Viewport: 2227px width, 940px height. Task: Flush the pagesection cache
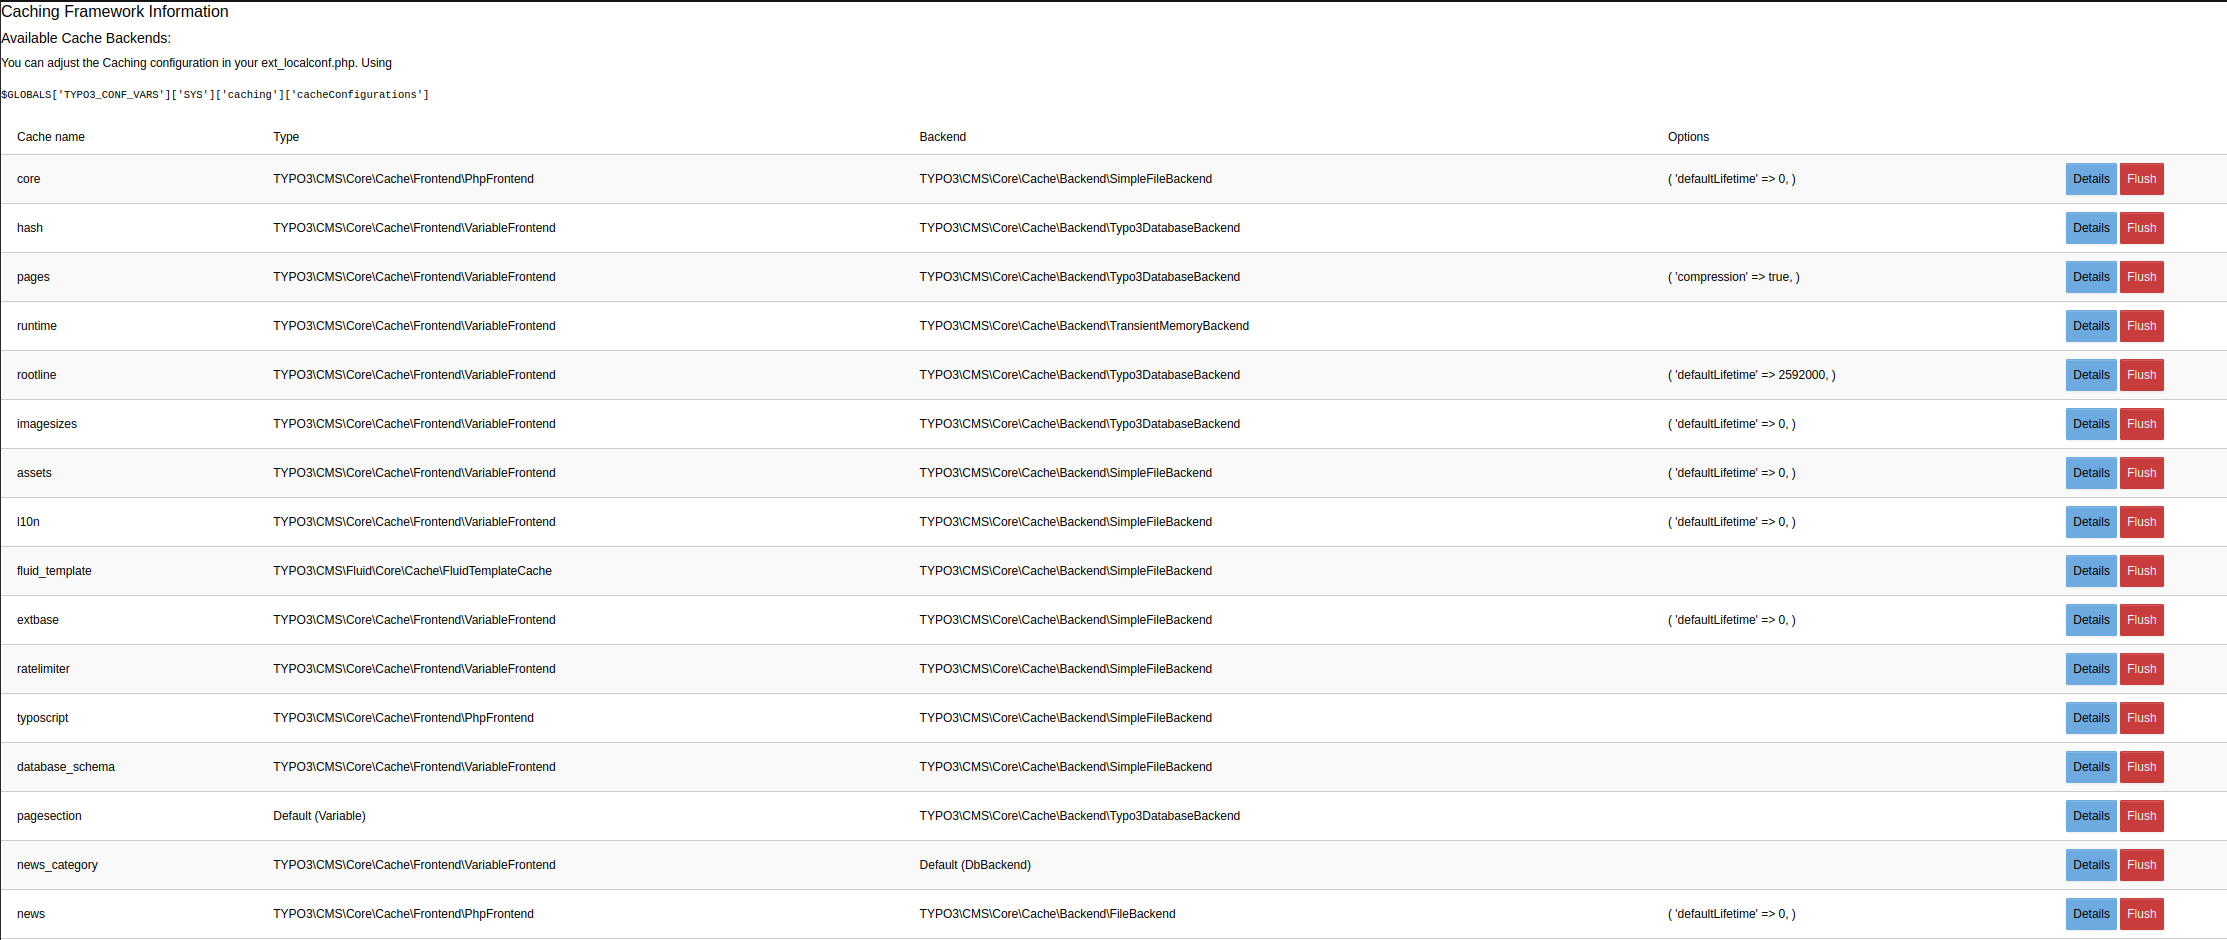(2142, 816)
